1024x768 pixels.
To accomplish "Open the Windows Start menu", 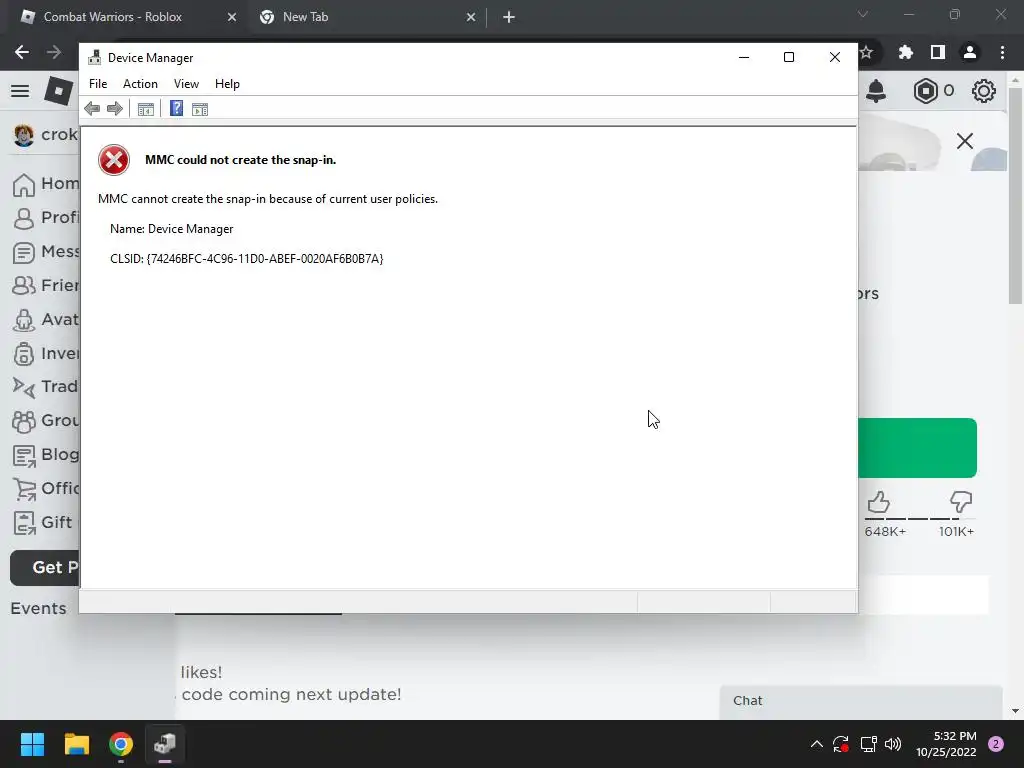I will 32,744.
